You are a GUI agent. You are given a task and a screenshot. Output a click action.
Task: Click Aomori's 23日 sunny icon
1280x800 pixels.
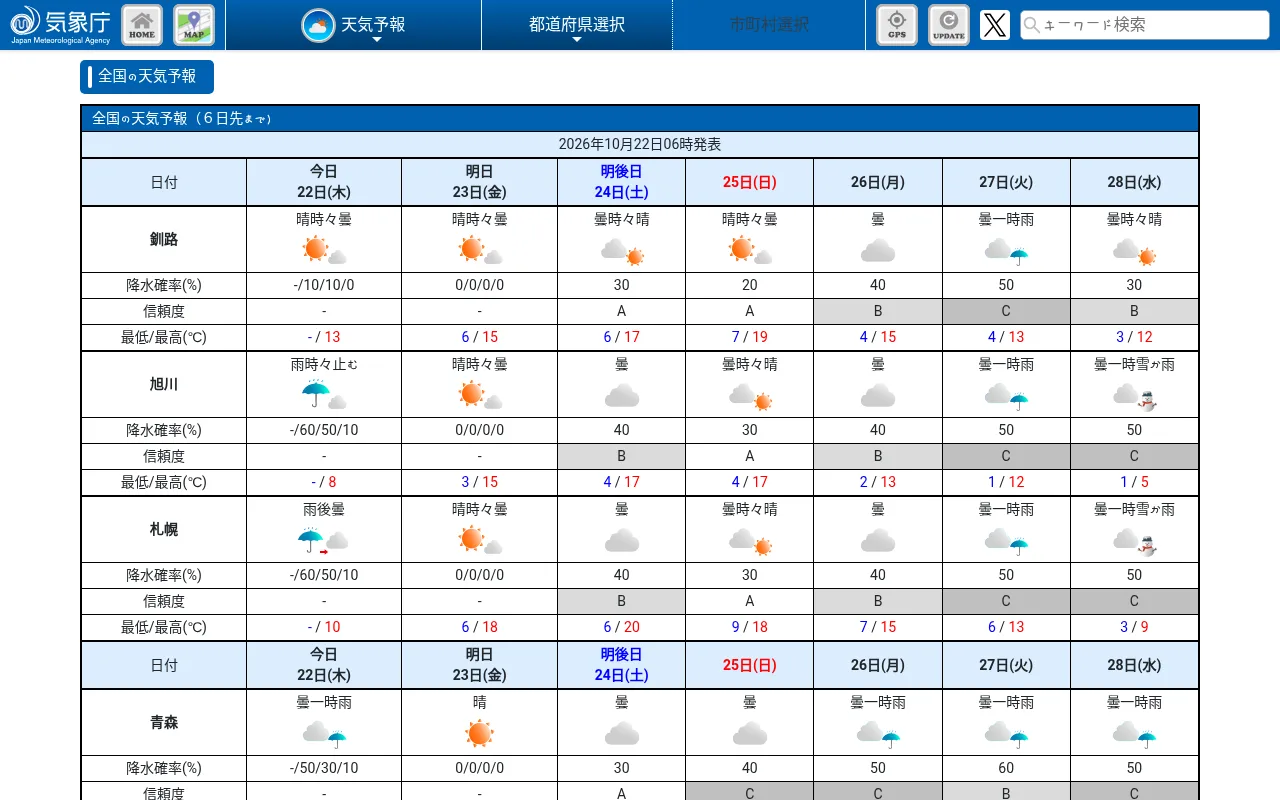coord(480,733)
